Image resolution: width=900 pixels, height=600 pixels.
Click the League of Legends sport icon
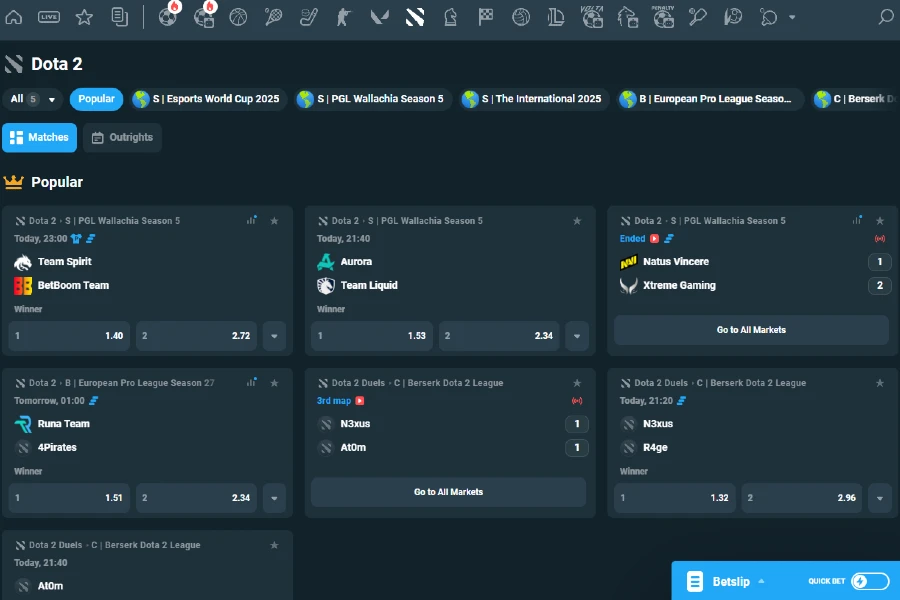(556, 16)
